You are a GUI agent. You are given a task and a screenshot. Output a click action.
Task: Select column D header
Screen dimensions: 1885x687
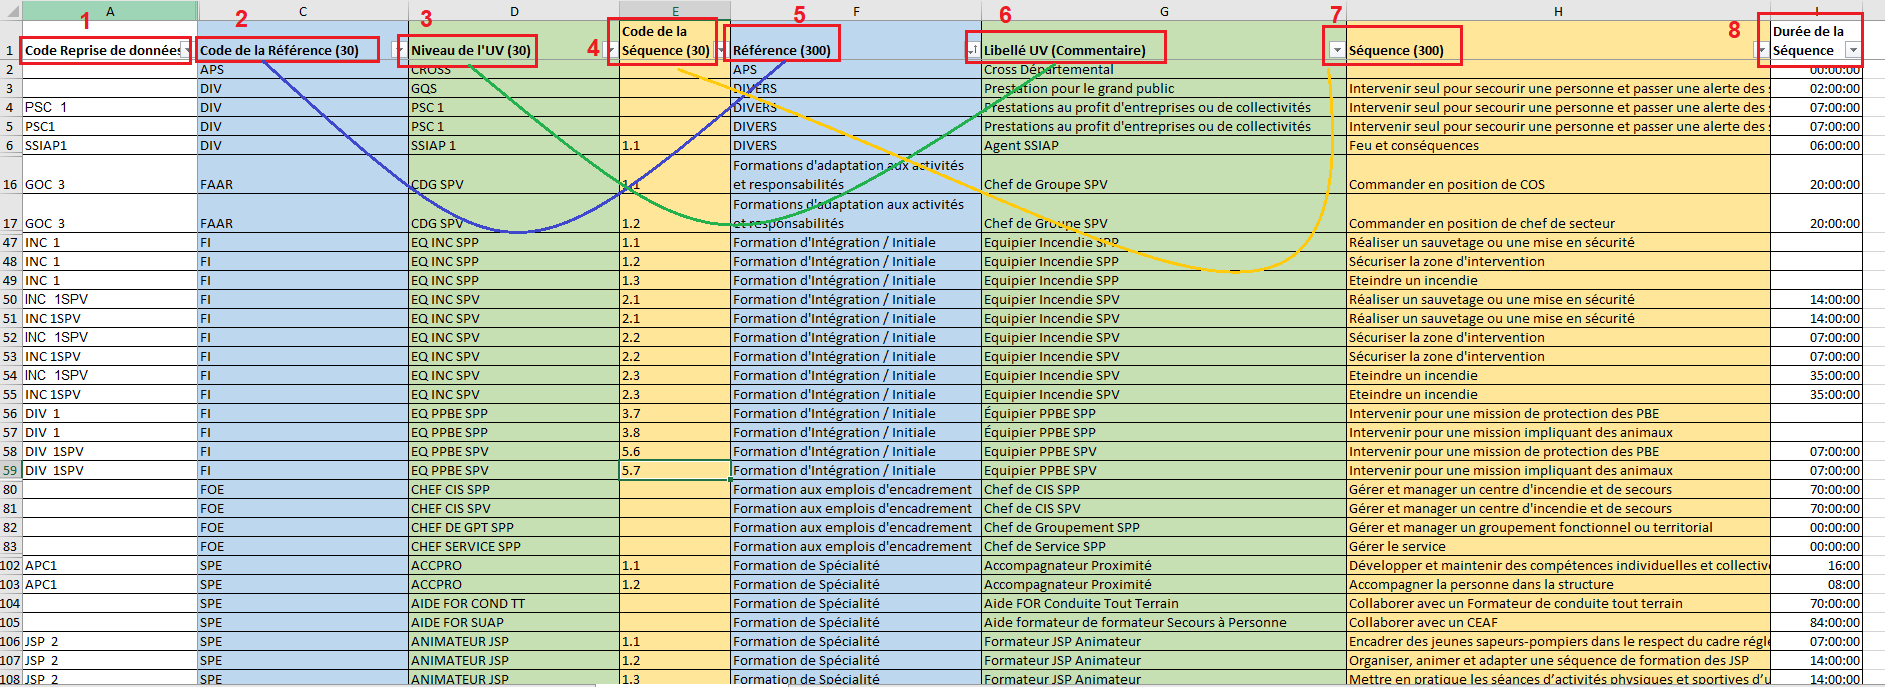coord(514,11)
